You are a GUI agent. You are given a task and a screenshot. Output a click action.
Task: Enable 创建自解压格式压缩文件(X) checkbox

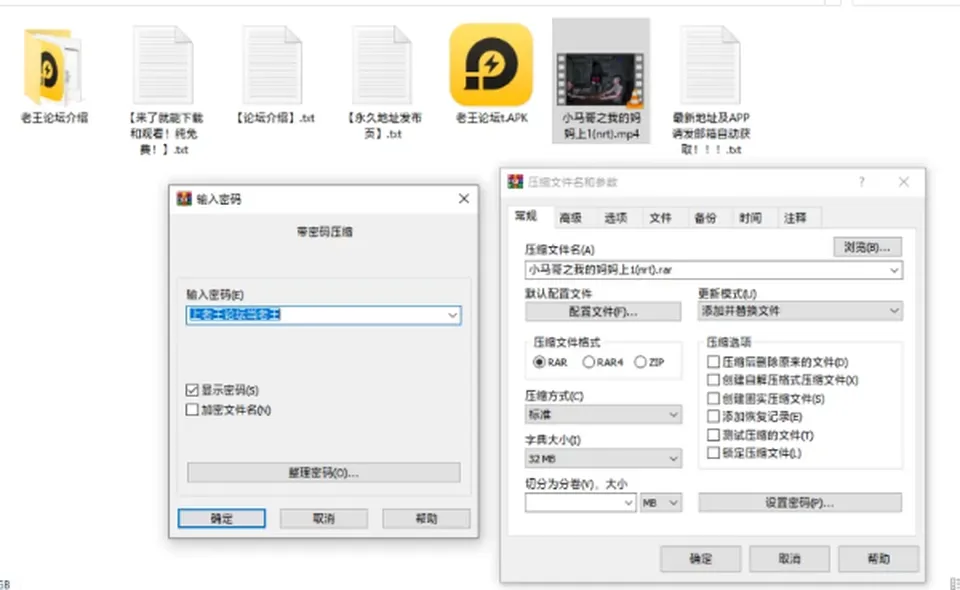713,380
